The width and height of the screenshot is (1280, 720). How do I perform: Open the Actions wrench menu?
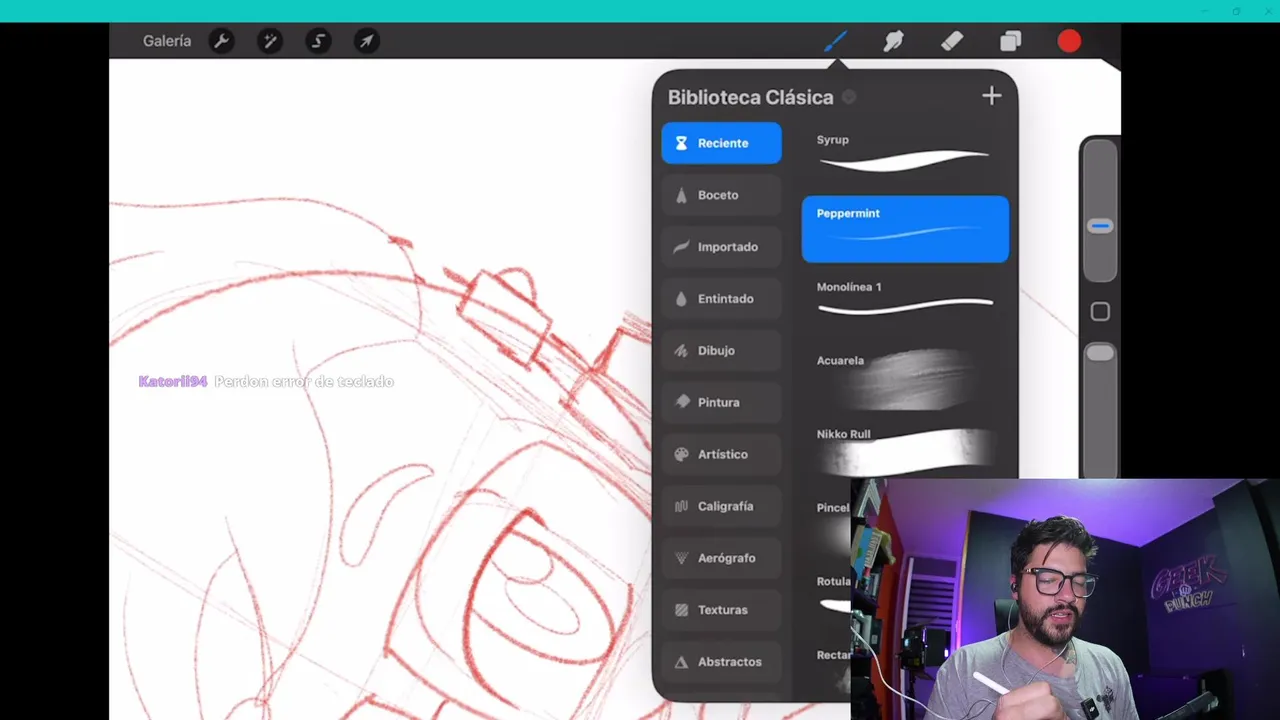click(x=221, y=41)
